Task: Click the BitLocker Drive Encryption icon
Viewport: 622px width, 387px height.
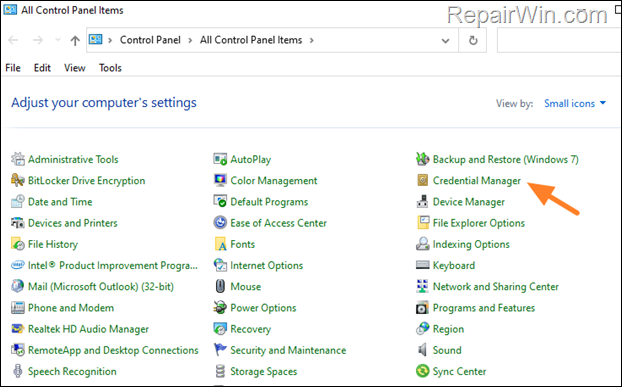Action: [17, 180]
